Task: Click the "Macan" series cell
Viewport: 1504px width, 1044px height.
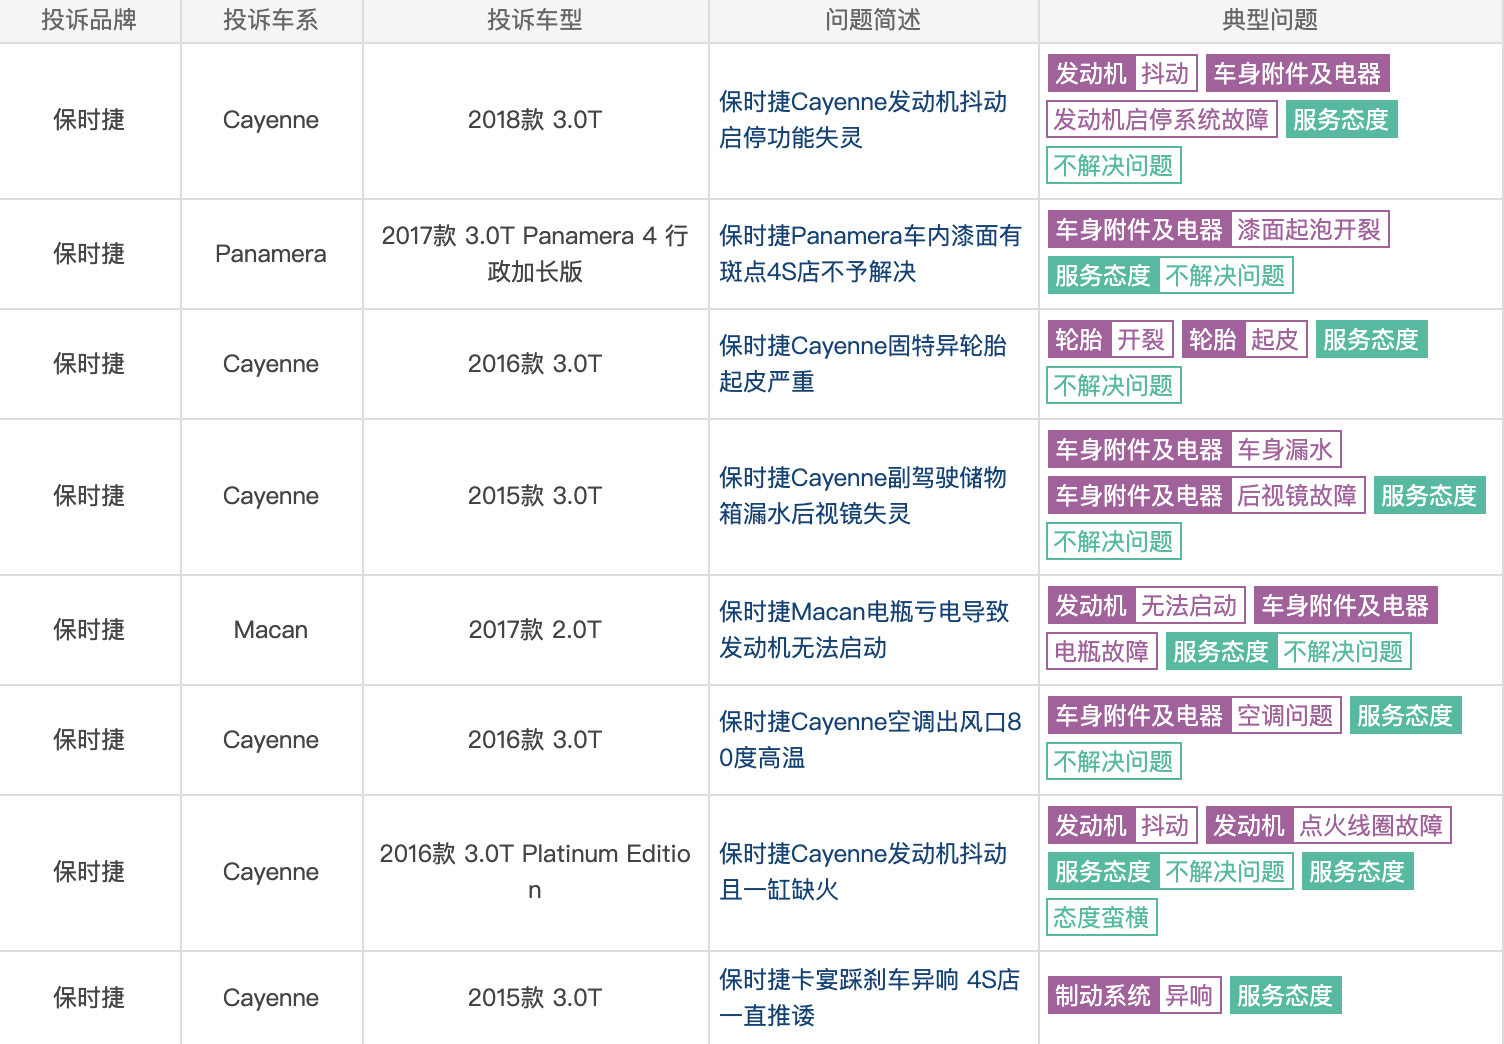Action: point(271,630)
